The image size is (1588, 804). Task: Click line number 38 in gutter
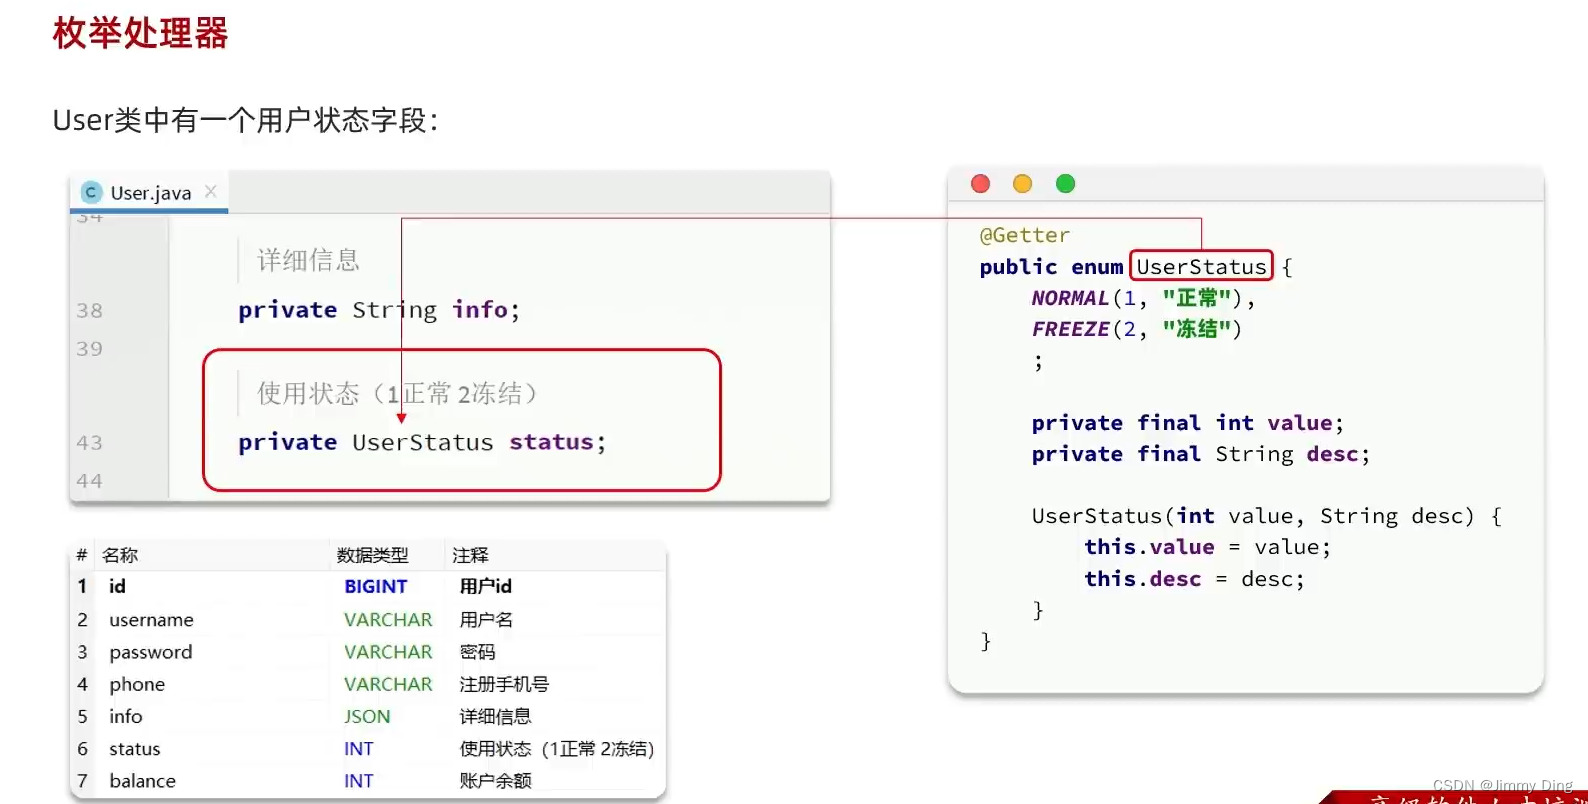tap(89, 311)
